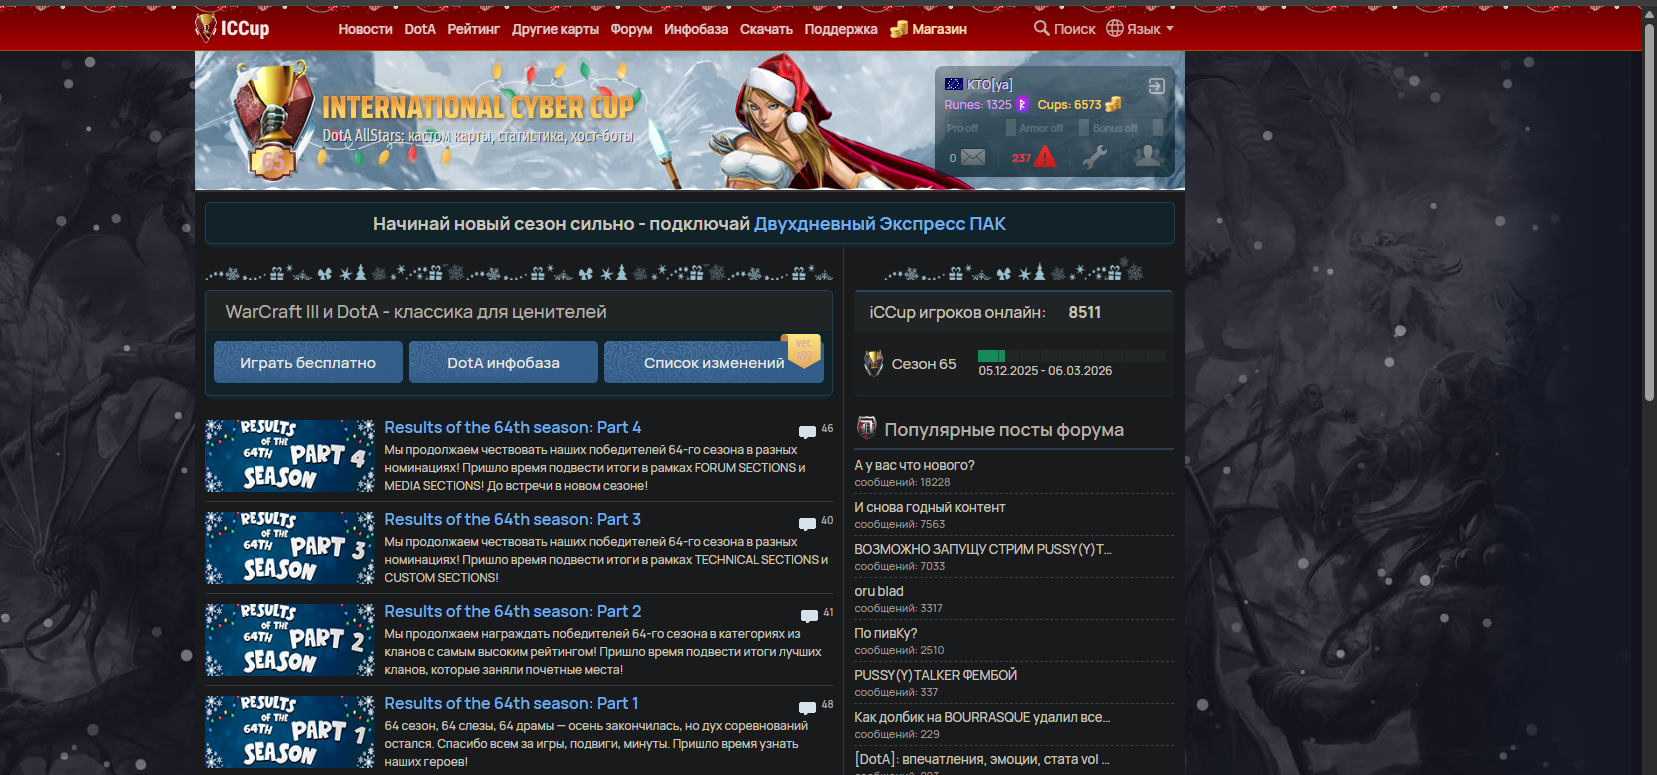Toggle the Bonus off switch
Screen dimensions: 1657x775
point(1127,128)
